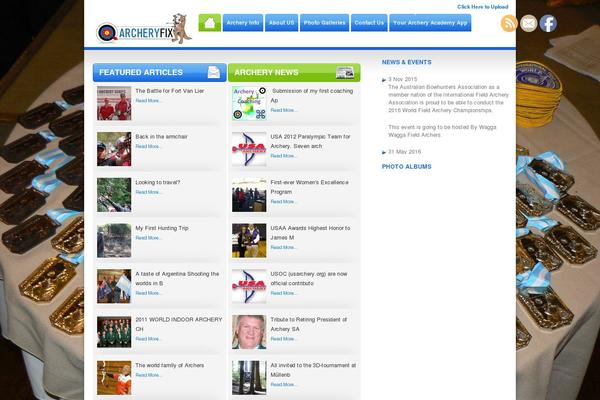Go to the green Home icon button
600x400 pixels.
(x=209, y=23)
